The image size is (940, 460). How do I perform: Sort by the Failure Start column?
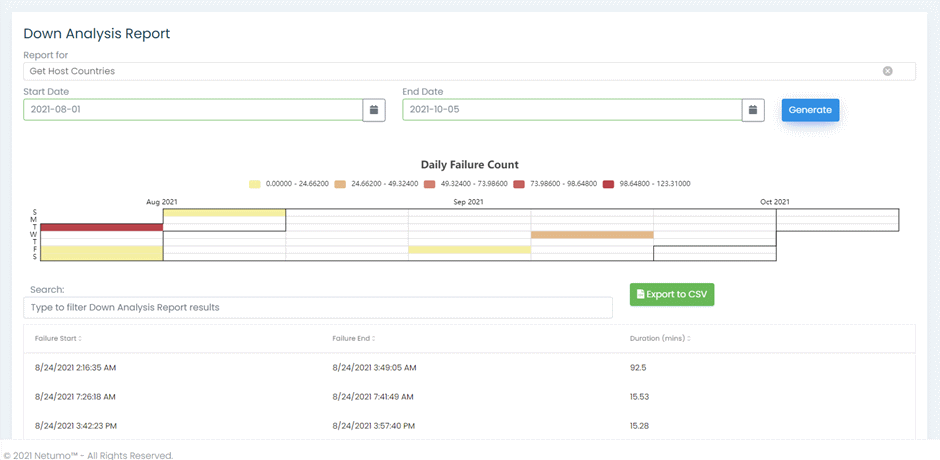coord(58,339)
